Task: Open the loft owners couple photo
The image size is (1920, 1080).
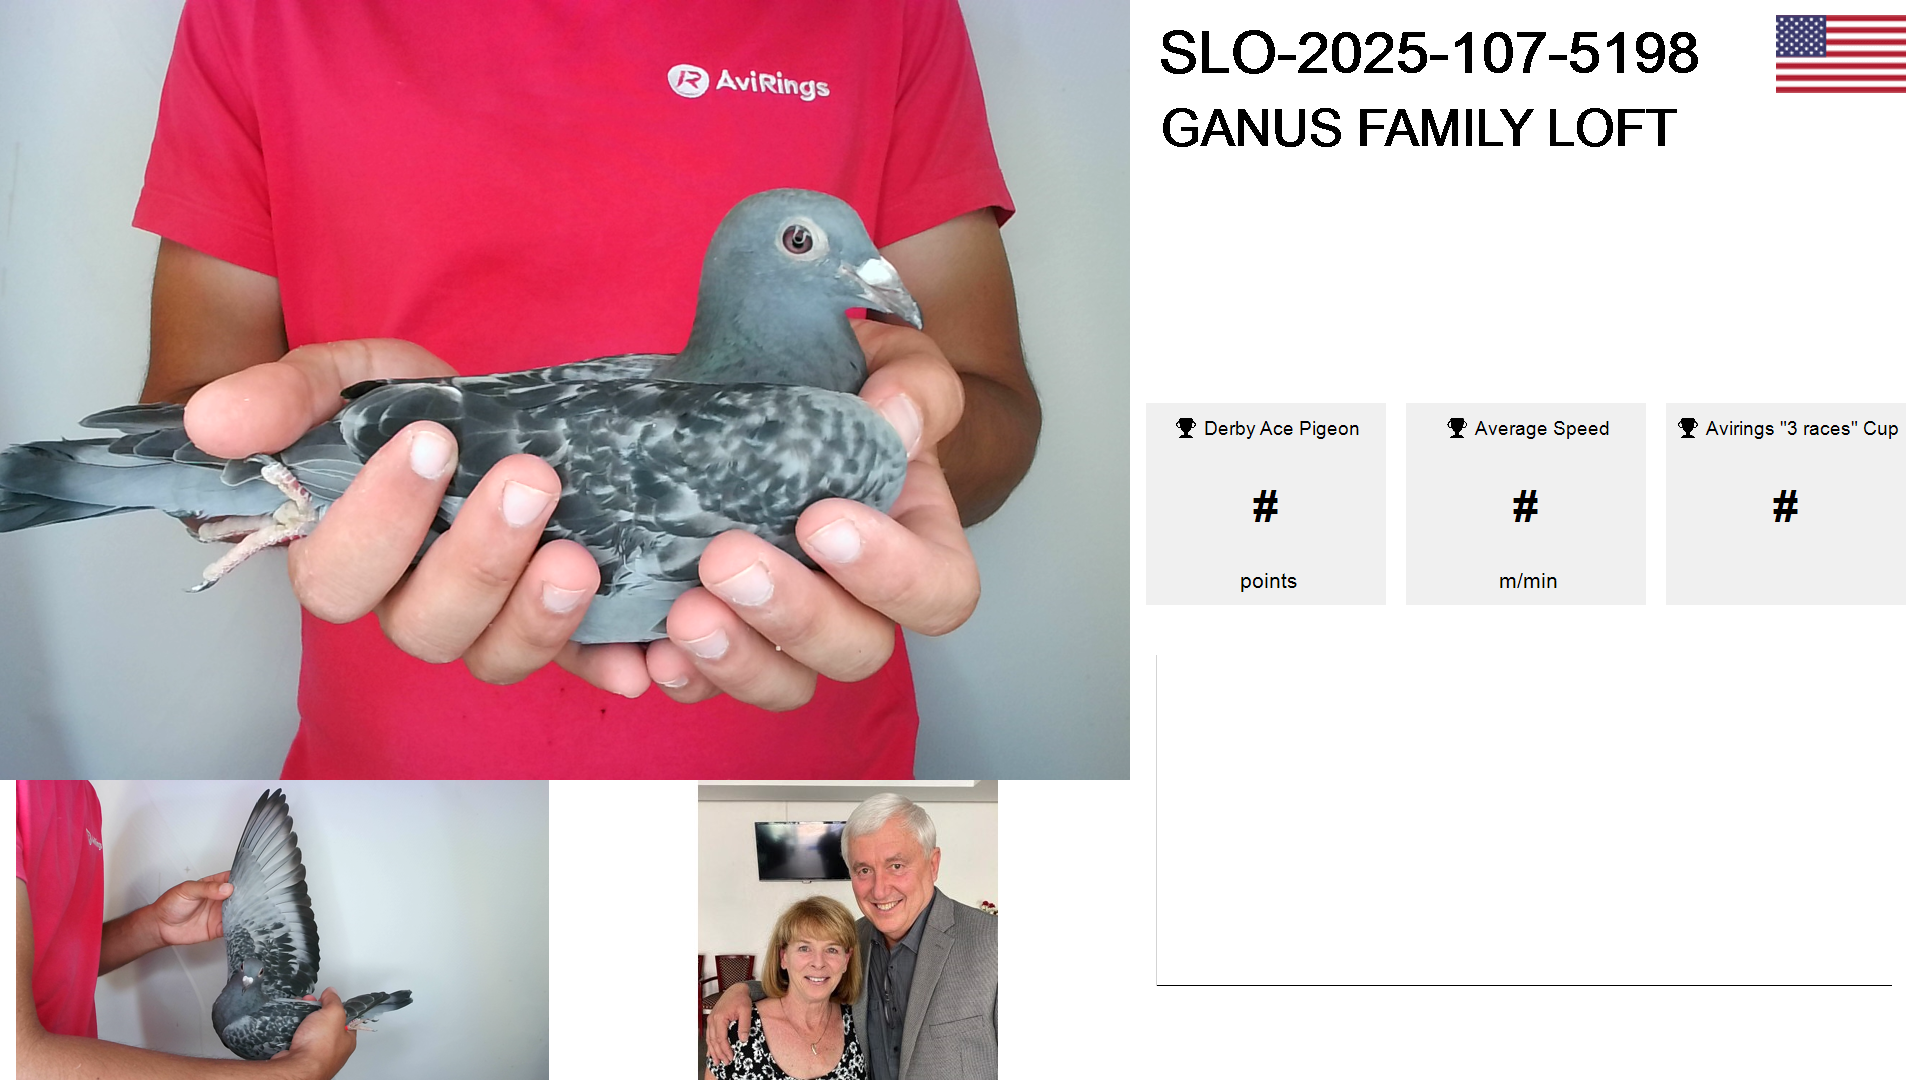Action: coord(848,932)
